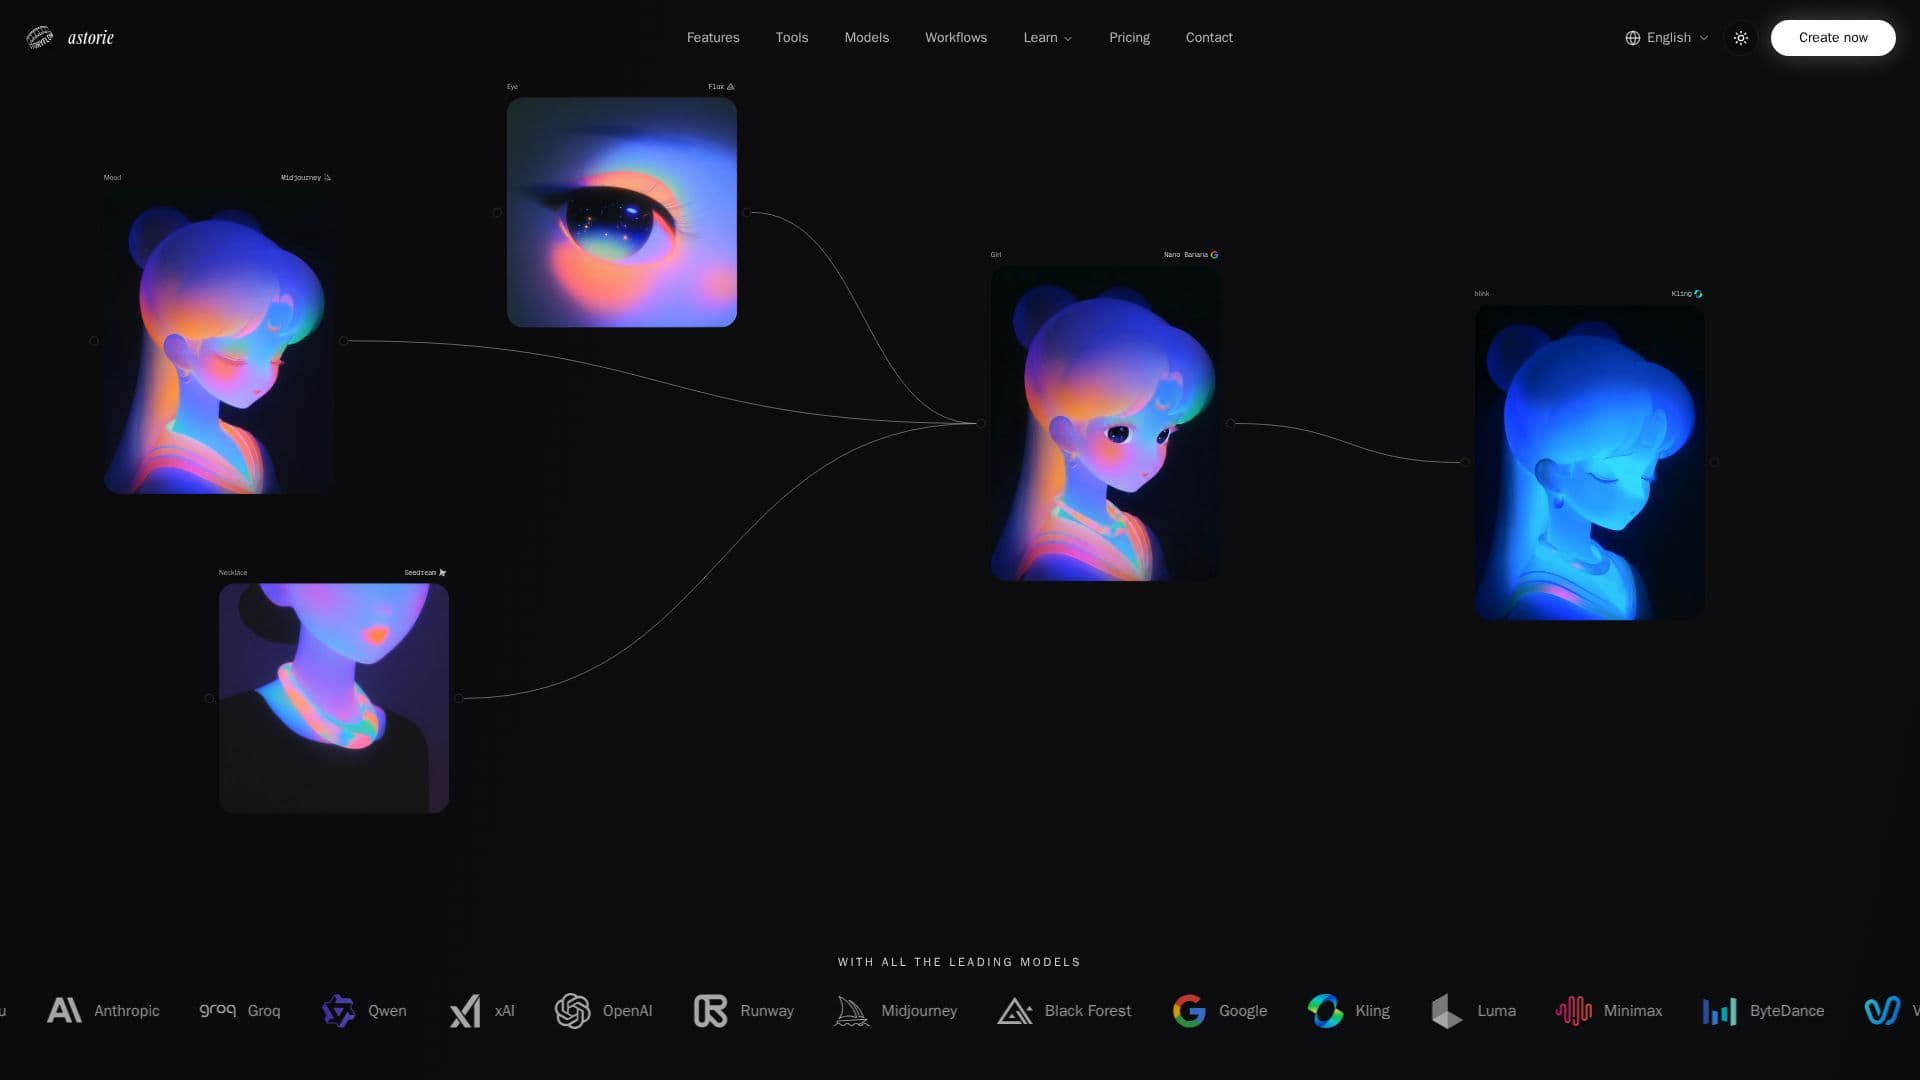Select the Girl node image
The image size is (1920, 1080).
click(1105, 423)
